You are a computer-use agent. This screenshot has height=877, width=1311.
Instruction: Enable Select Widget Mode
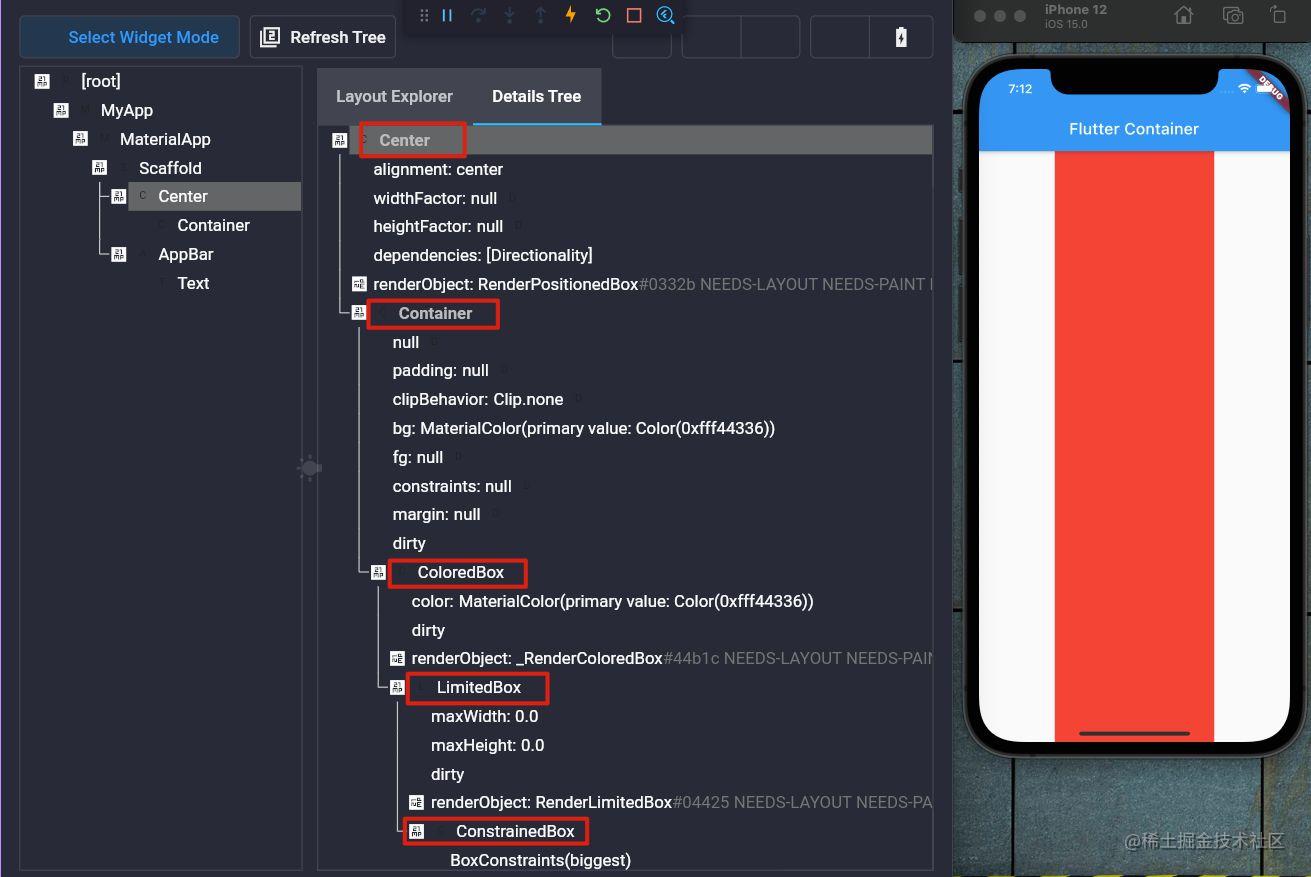pos(129,37)
